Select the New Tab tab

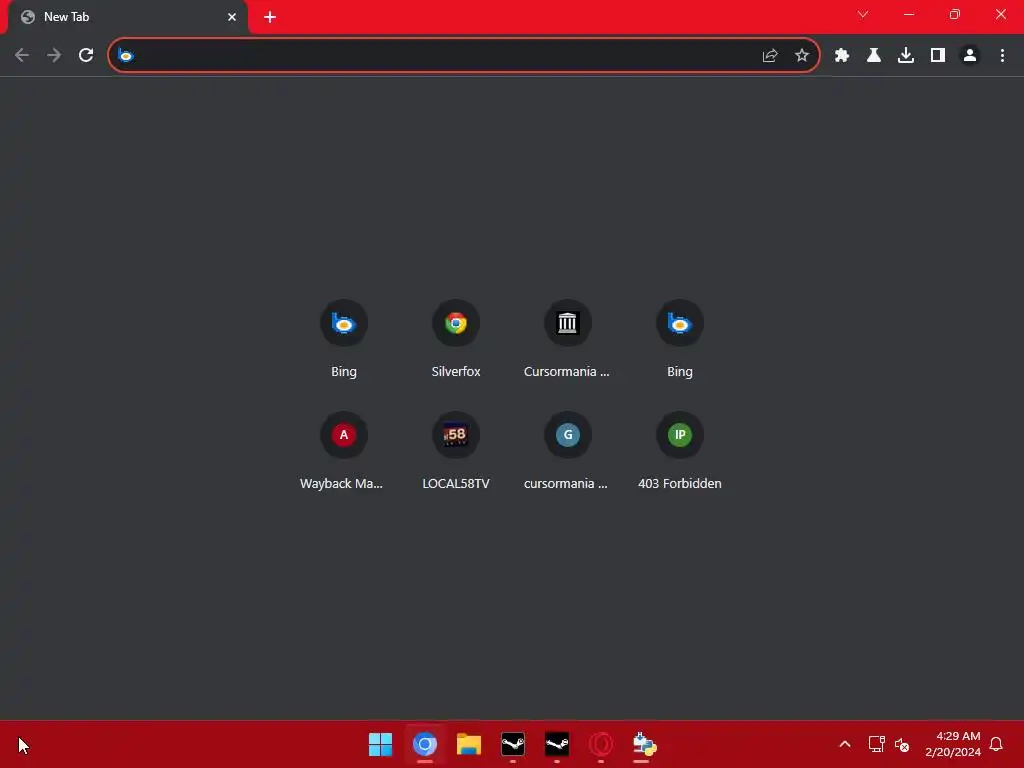127,17
